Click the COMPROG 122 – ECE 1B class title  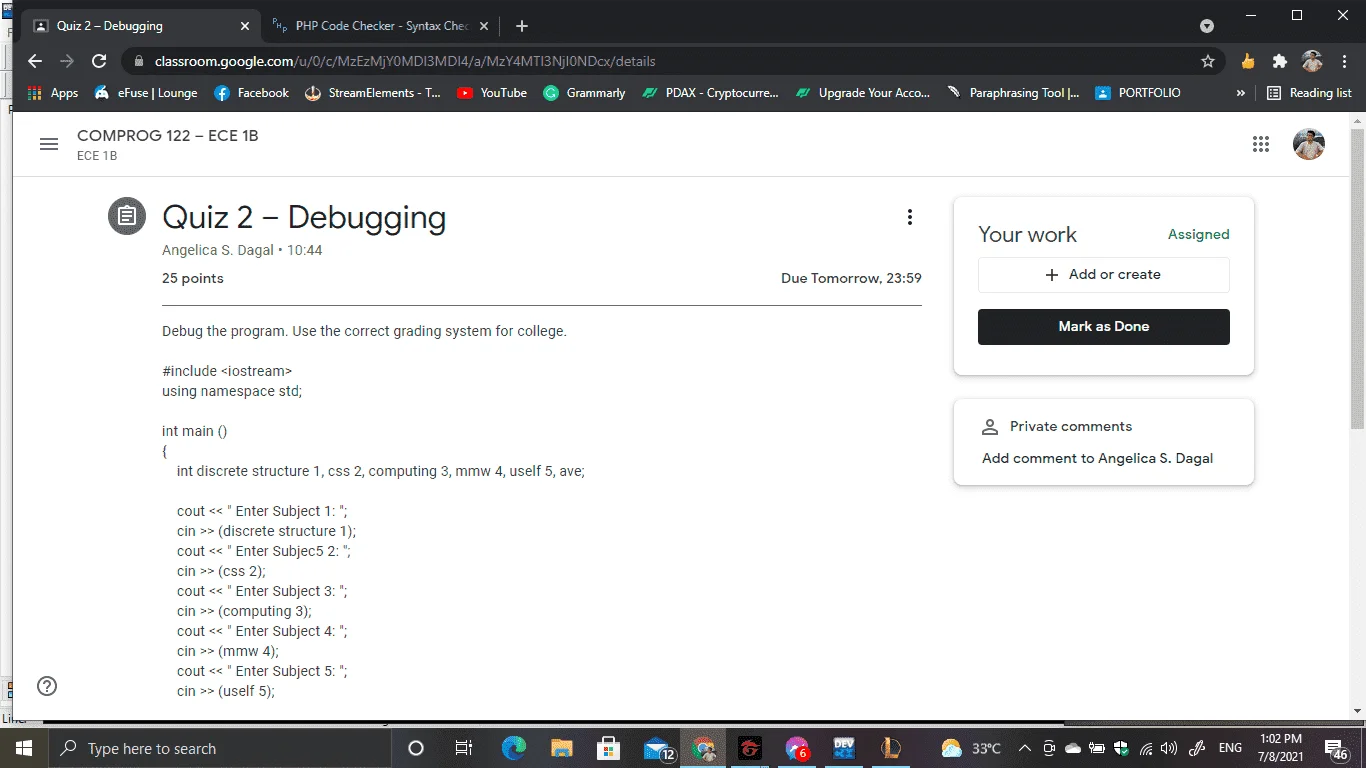[x=168, y=136]
